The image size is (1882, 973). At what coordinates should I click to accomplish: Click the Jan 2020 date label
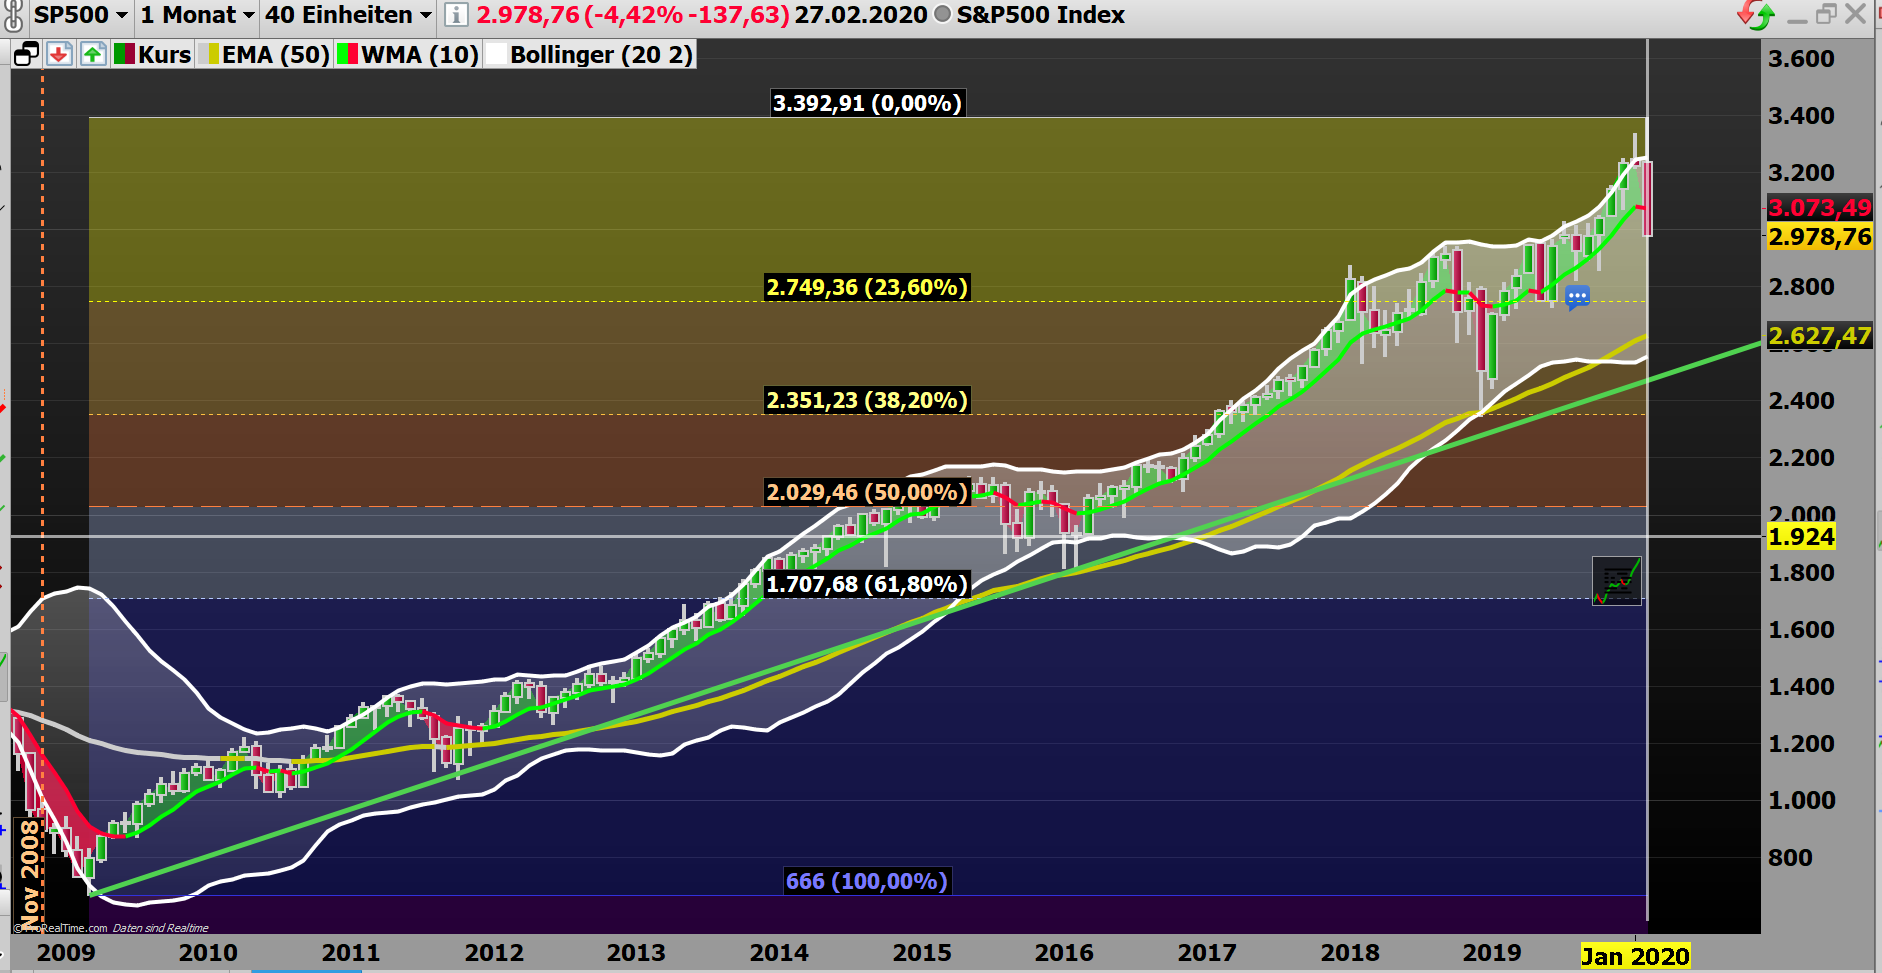coord(1635,957)
